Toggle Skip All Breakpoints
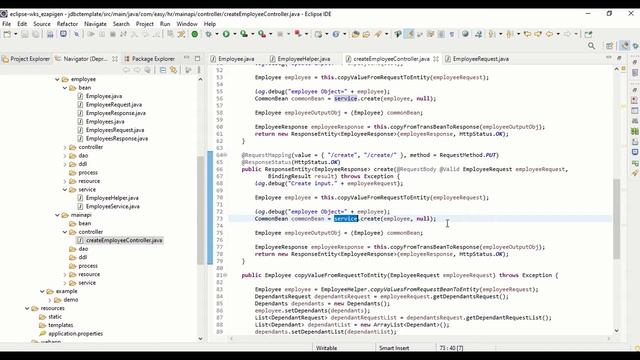 tap(77, 34)
